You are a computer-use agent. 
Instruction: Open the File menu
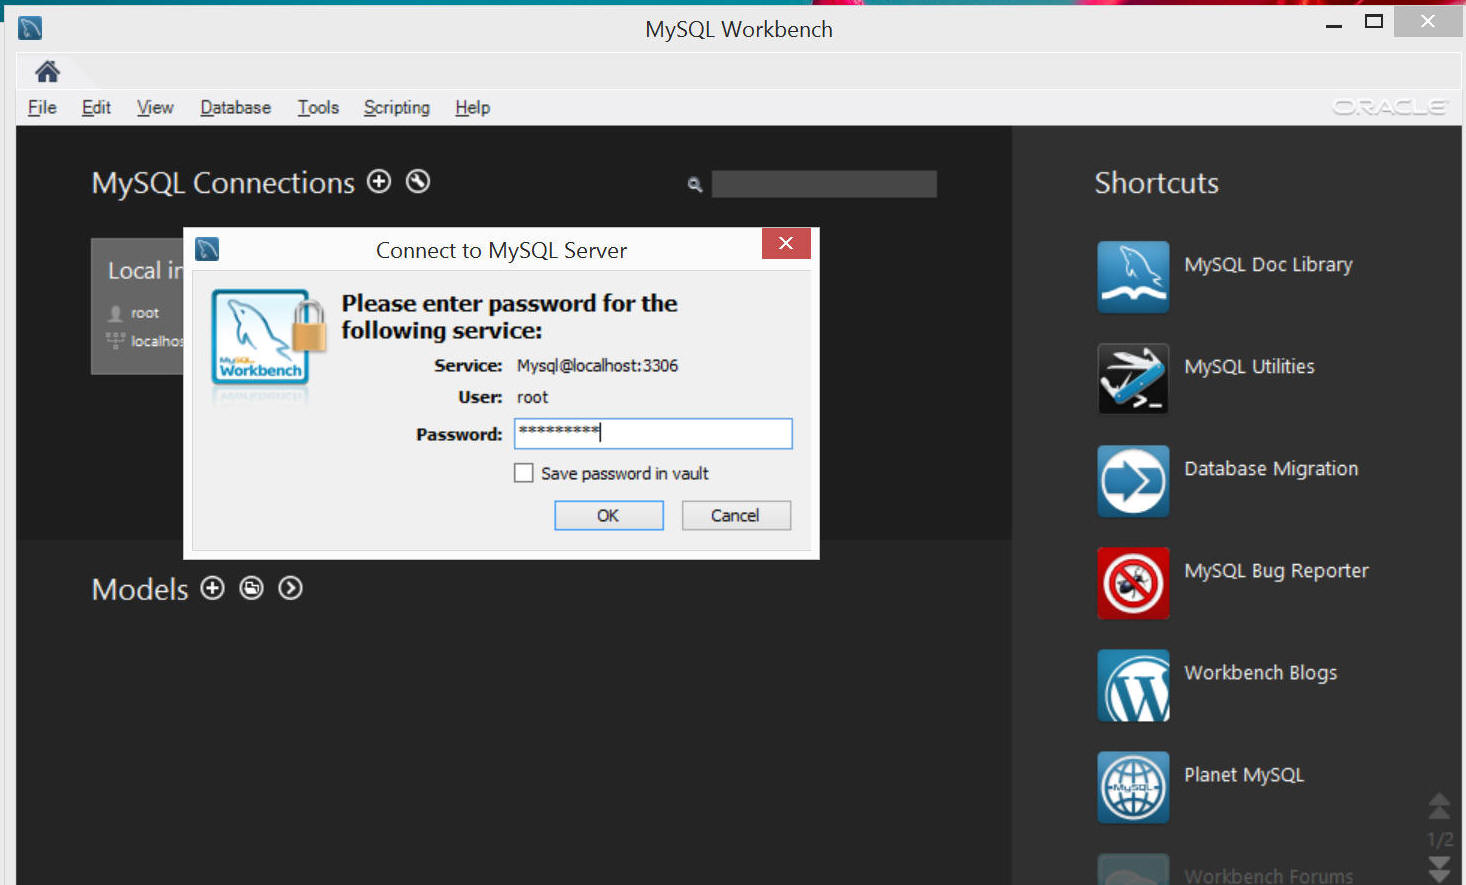coord(42,107)
